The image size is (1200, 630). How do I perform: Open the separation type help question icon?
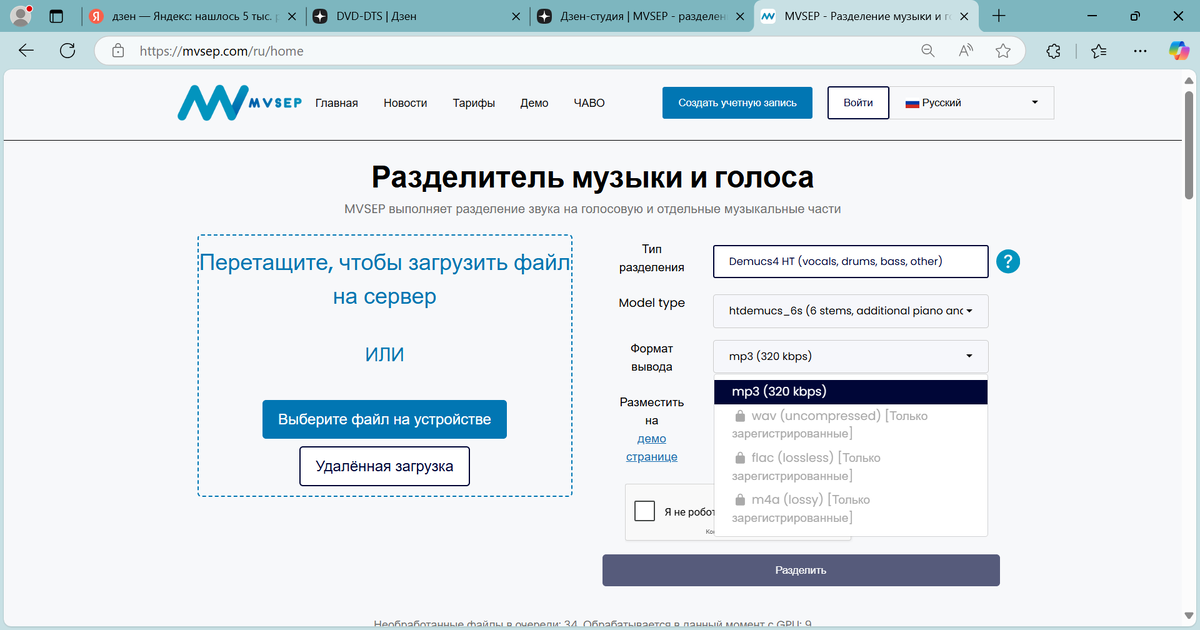1008,262
